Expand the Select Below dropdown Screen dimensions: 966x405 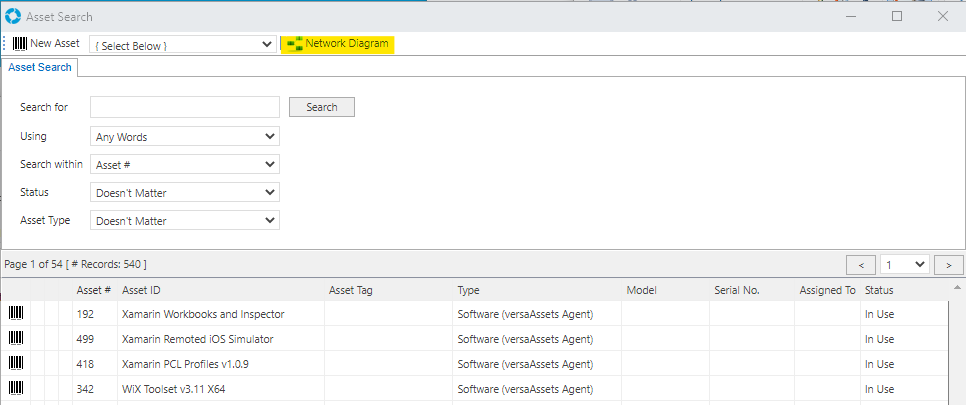(183, 45)
